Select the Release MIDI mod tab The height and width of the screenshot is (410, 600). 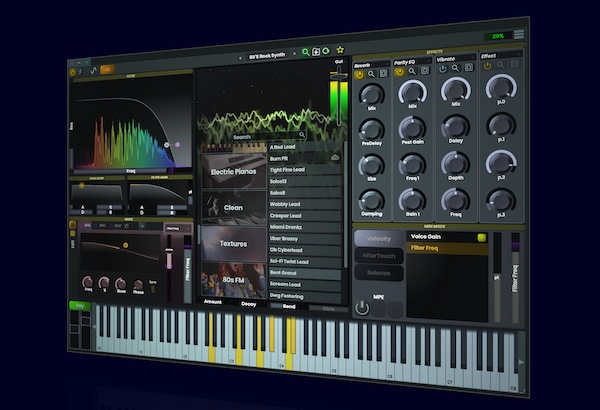(x=379, y=273)
